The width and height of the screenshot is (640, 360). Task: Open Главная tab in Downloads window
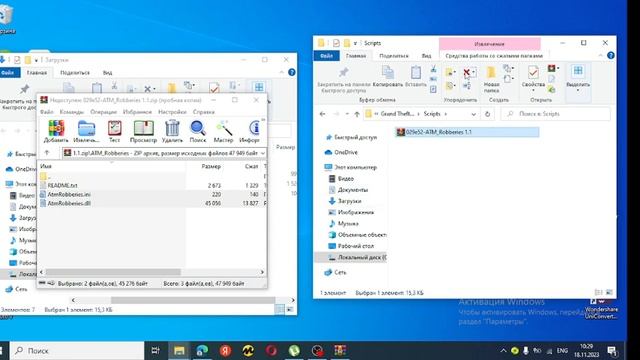(x=37, y=73)
